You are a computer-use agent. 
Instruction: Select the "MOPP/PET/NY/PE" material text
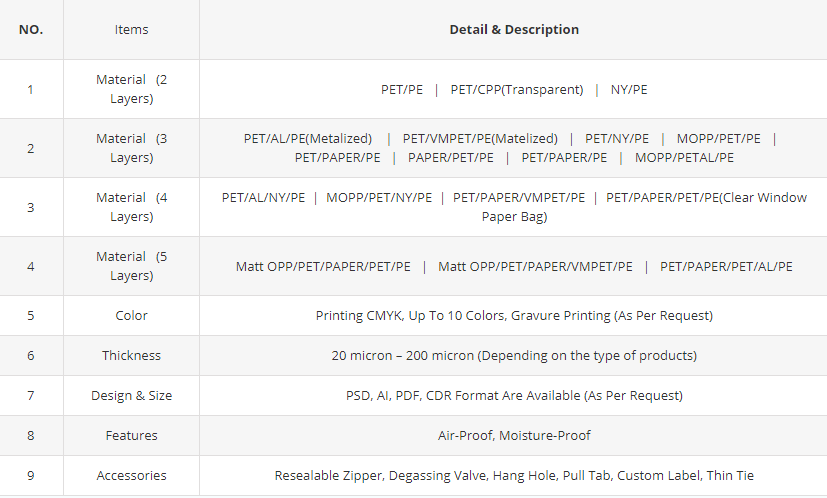pyautogui.click(x=379, y=197)
